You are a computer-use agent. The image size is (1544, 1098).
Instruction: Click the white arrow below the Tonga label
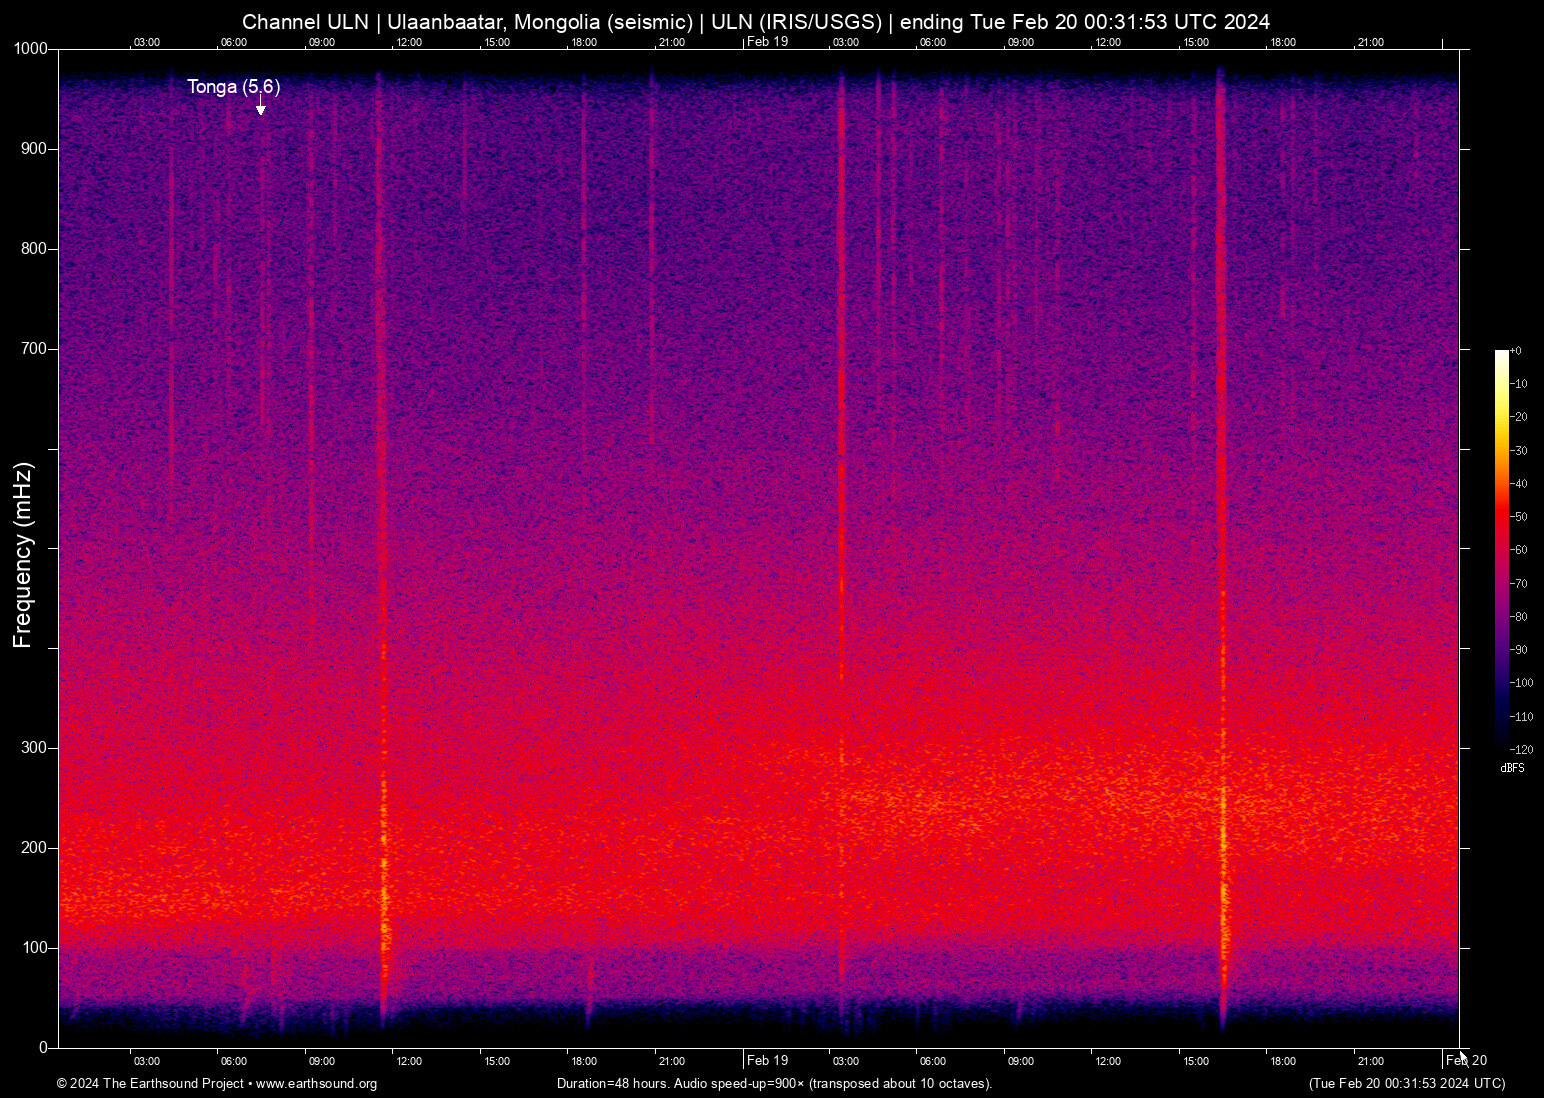coord(261,107)
